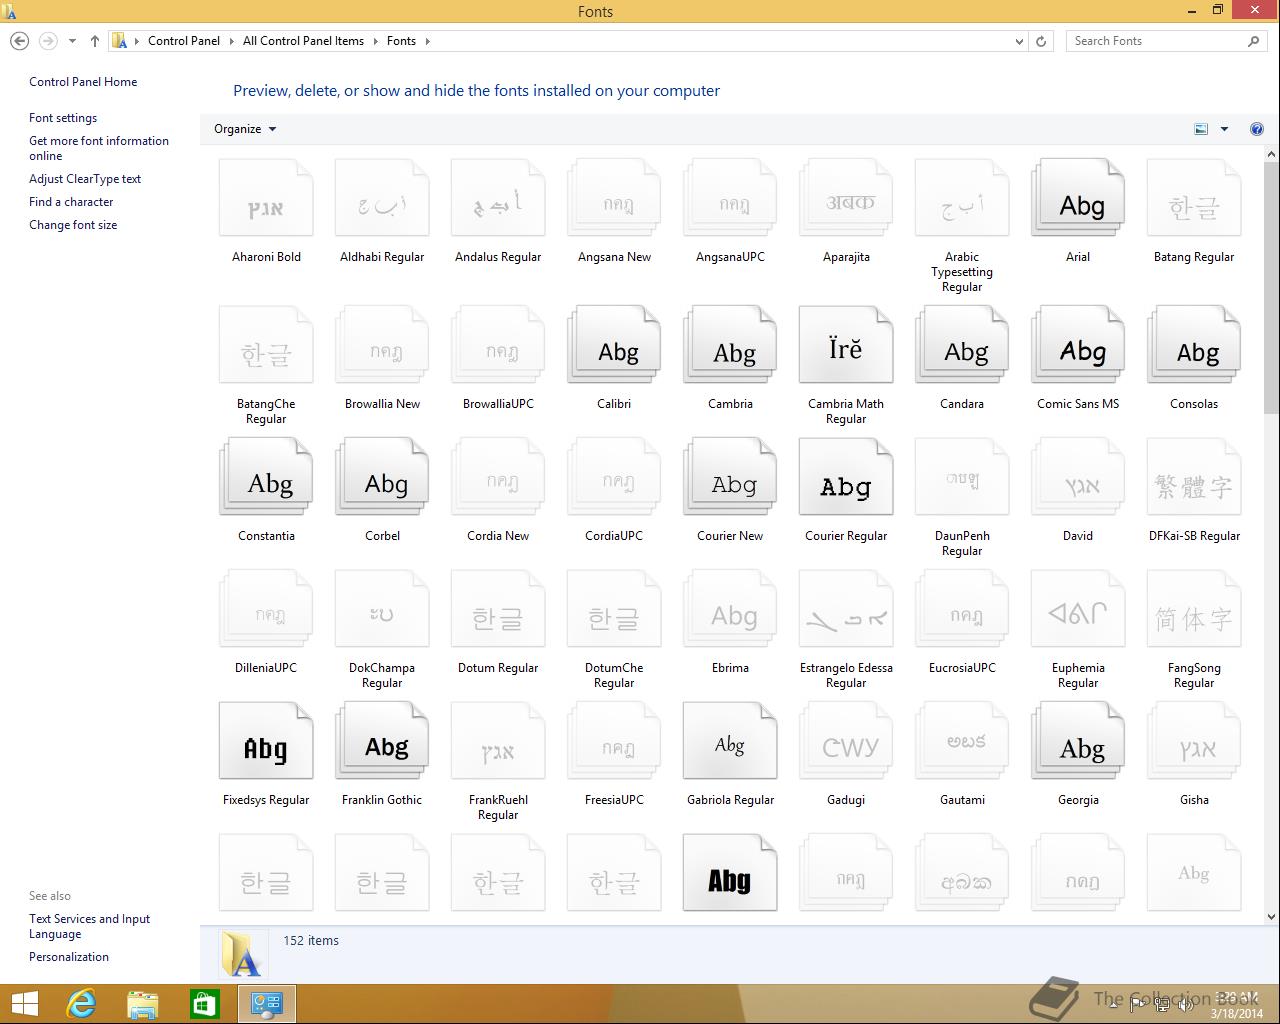Select the Arial font icon
This screenshot has width=1280, height=1024.
1078,199
